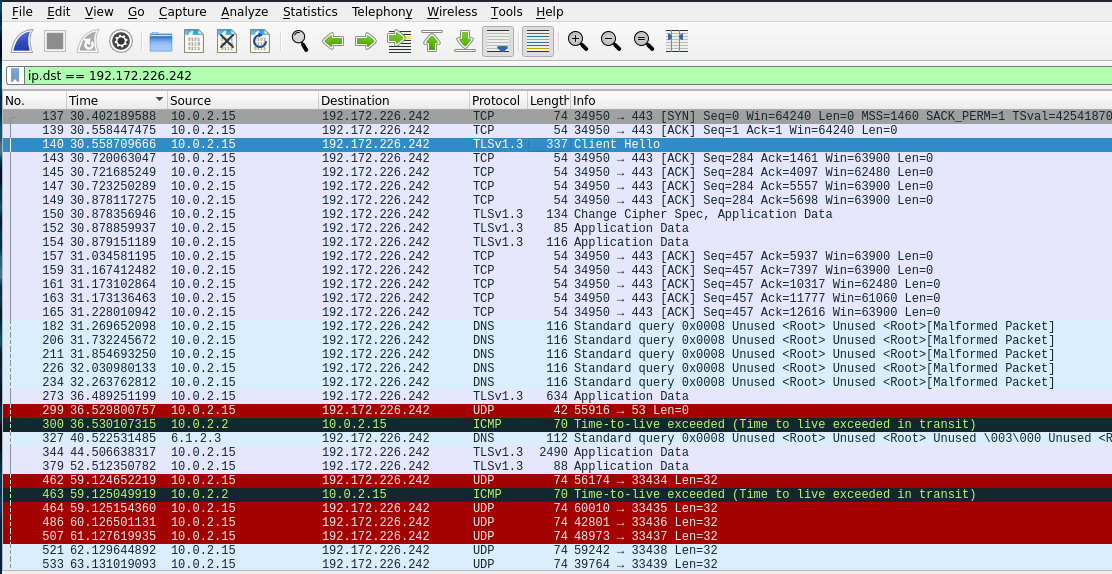Select packet 150 Change Cipher Spec row
1112x574 pixels.
[x=556, y=214]
